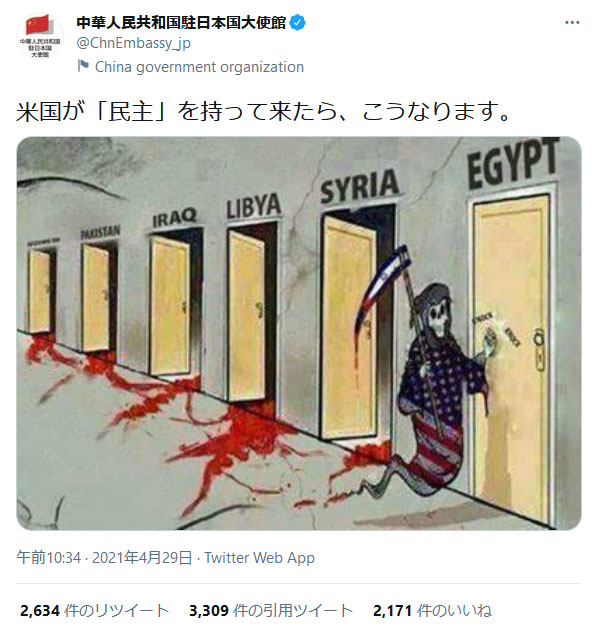The image size is (597, 635).
Task: Click the Chinese embassy profile avatar
Action: [40, 37]
